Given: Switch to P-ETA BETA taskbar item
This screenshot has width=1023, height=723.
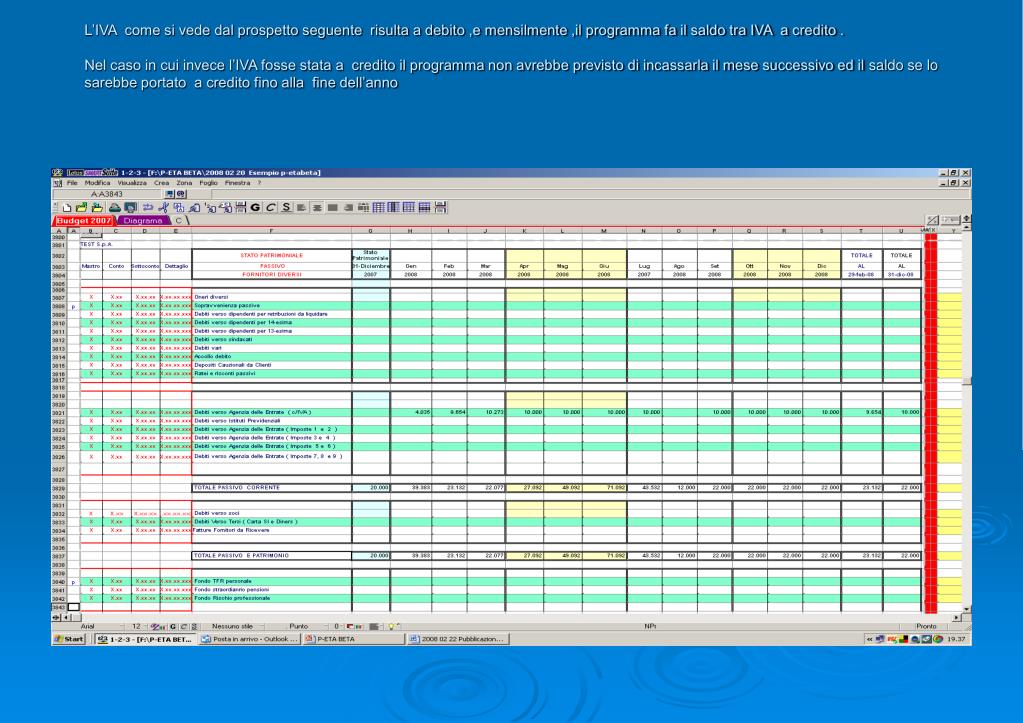Looking at the screenshot, I should tap(353, 639).
